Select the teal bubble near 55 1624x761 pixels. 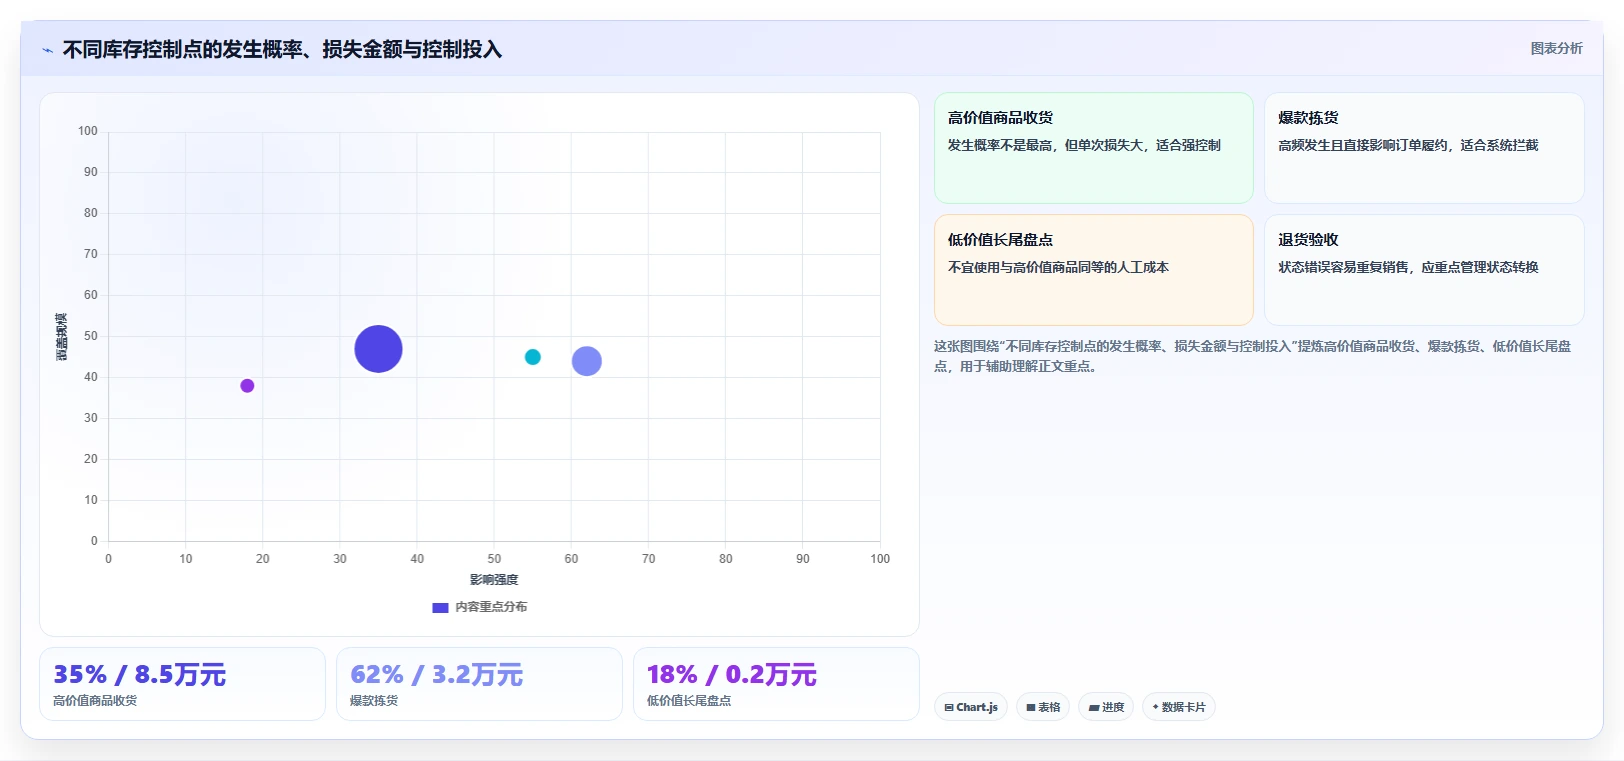click(533, 357)
